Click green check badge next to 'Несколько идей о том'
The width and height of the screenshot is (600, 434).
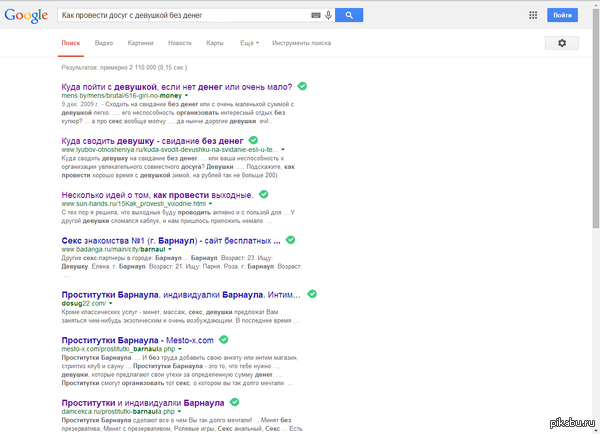[x=264, y=194]
